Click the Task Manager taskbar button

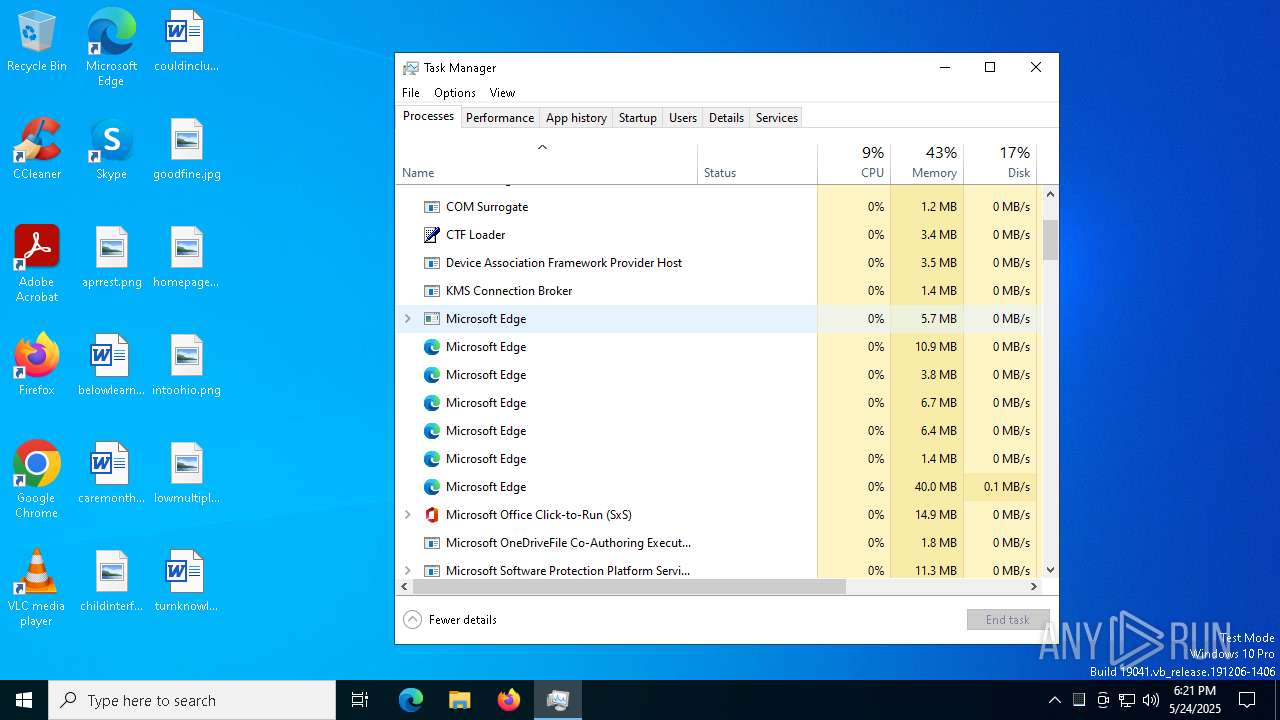pyautogui.click(x=558, y=700)
